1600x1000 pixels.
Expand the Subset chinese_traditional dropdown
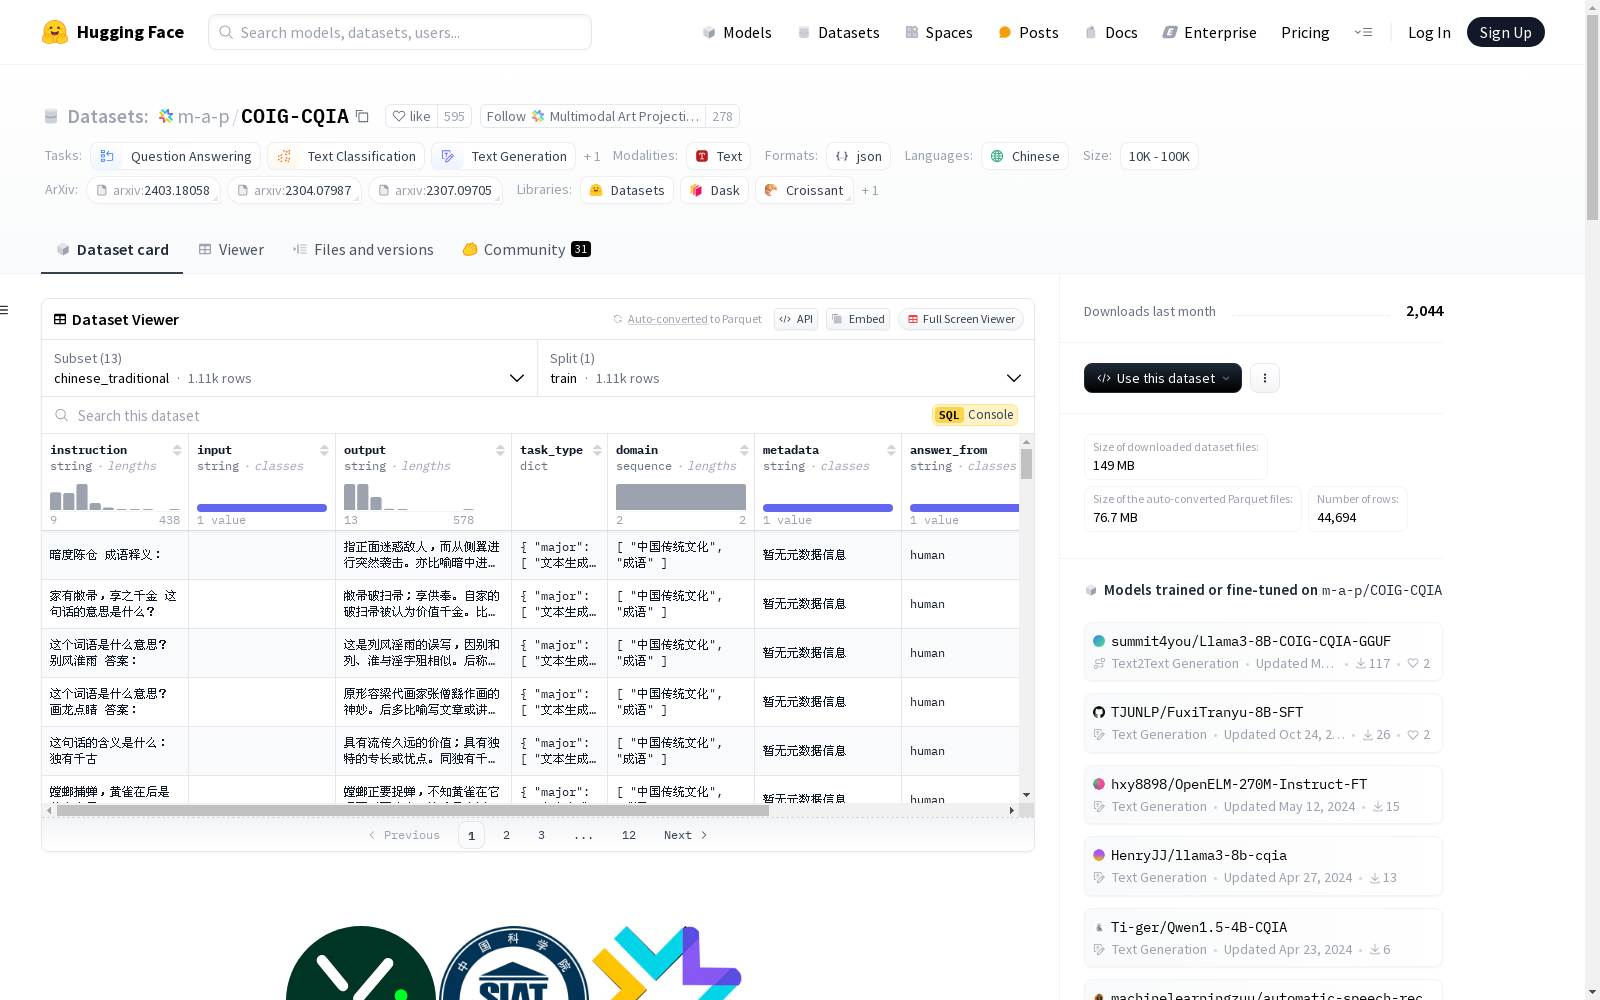pos(289,368)
